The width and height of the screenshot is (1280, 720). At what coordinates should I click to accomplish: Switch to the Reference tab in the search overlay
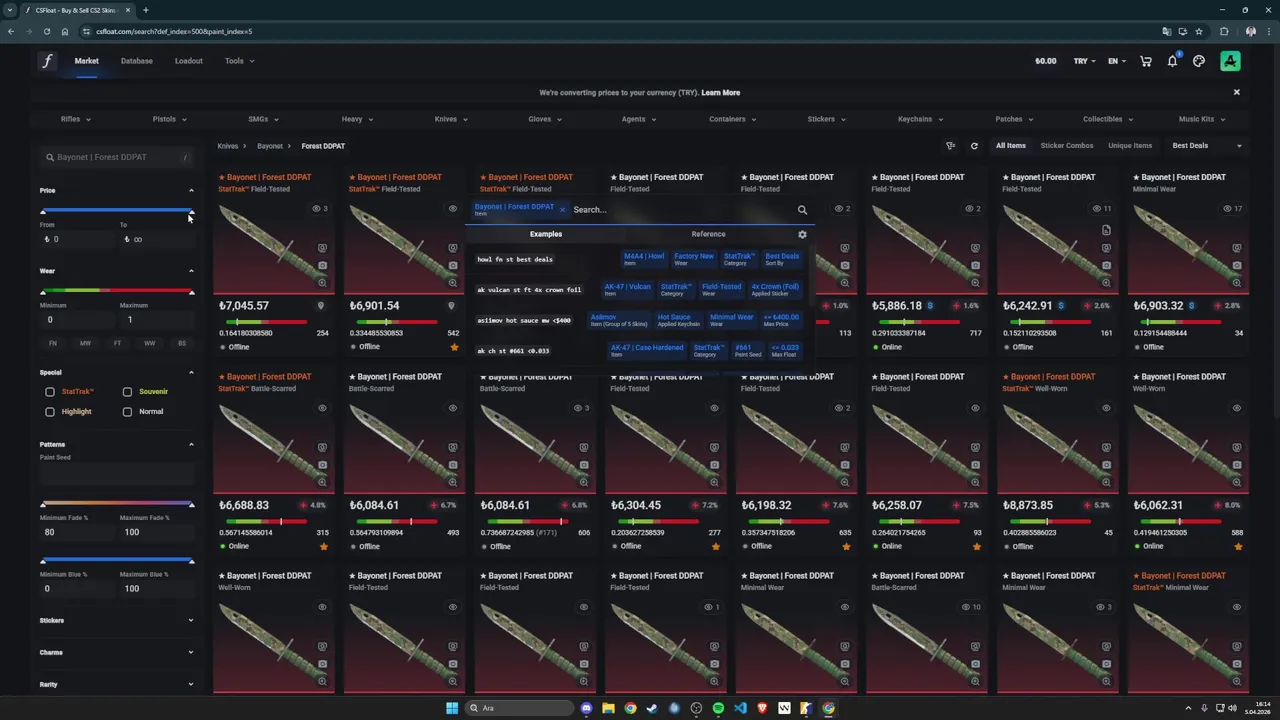[x=708, y=234]
